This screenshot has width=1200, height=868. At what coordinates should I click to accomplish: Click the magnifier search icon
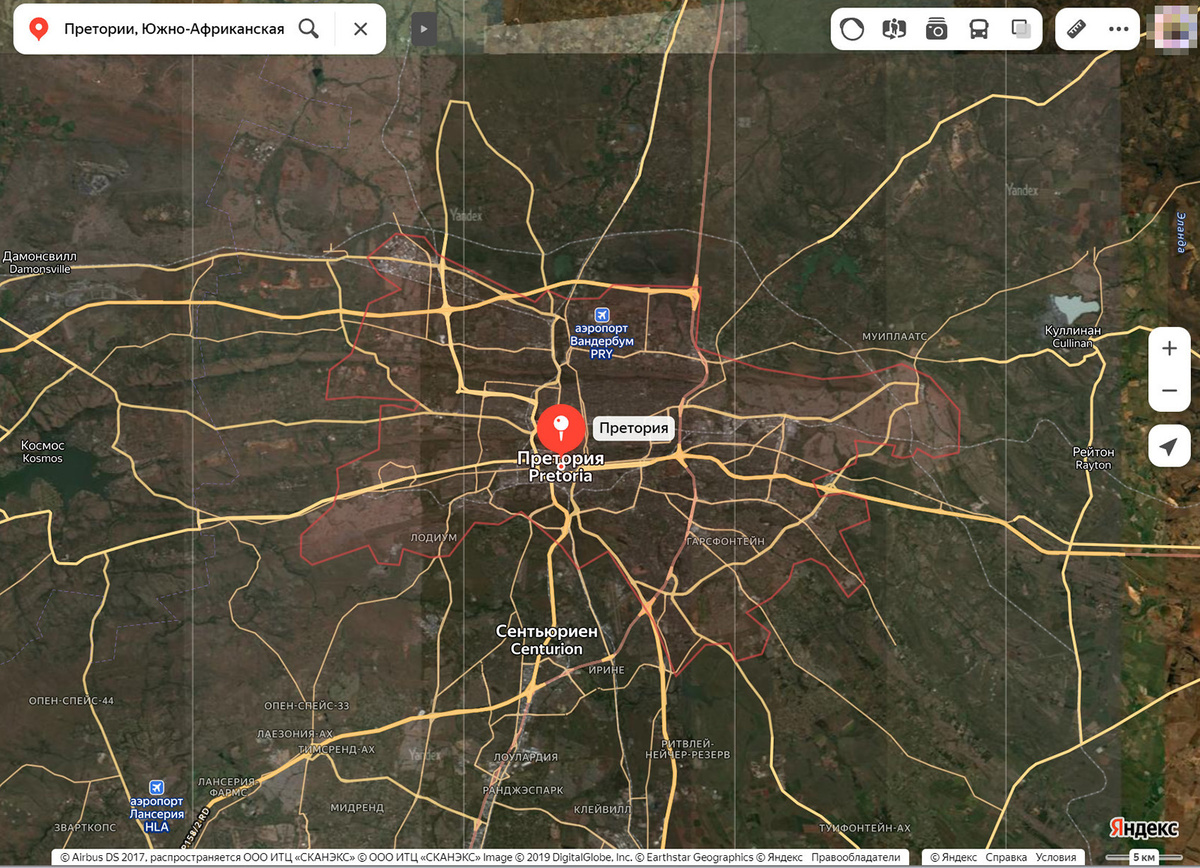(309, 29)
